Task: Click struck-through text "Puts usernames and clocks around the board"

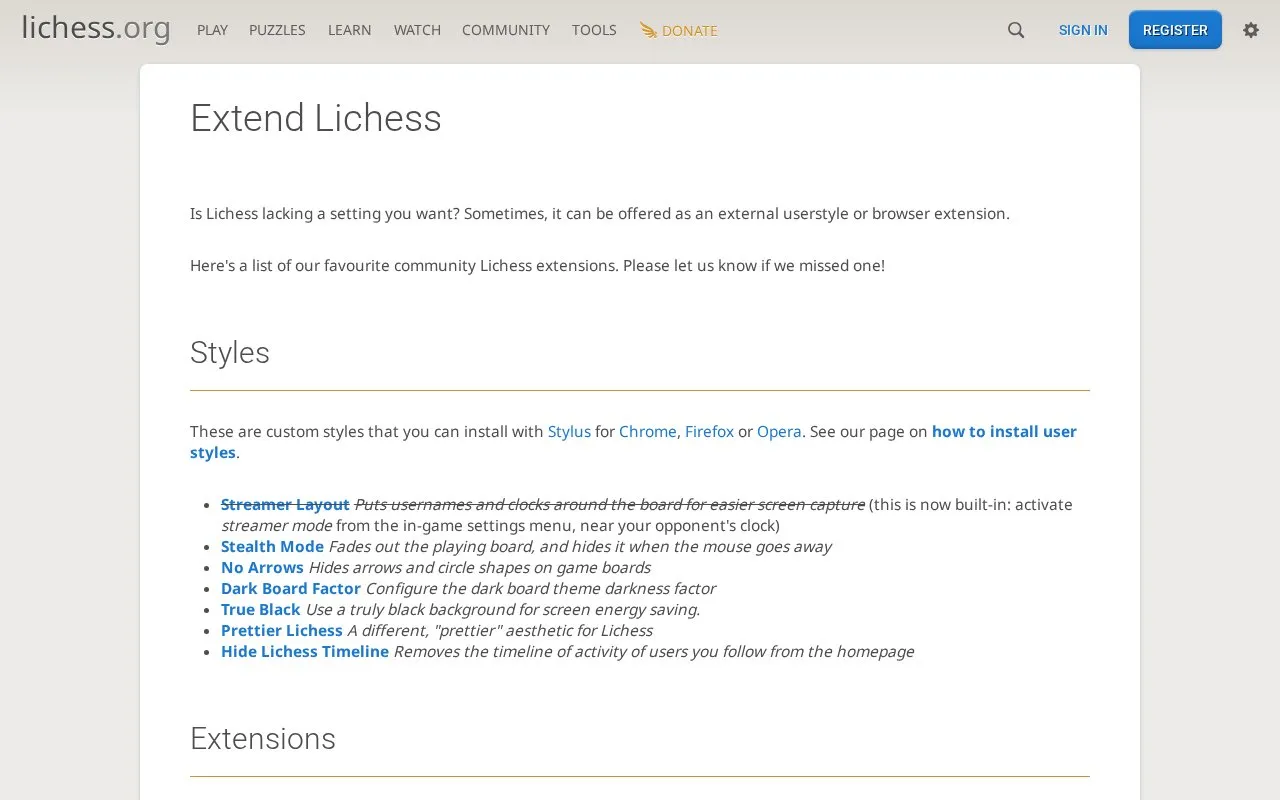Action: [x=610, y=505]
